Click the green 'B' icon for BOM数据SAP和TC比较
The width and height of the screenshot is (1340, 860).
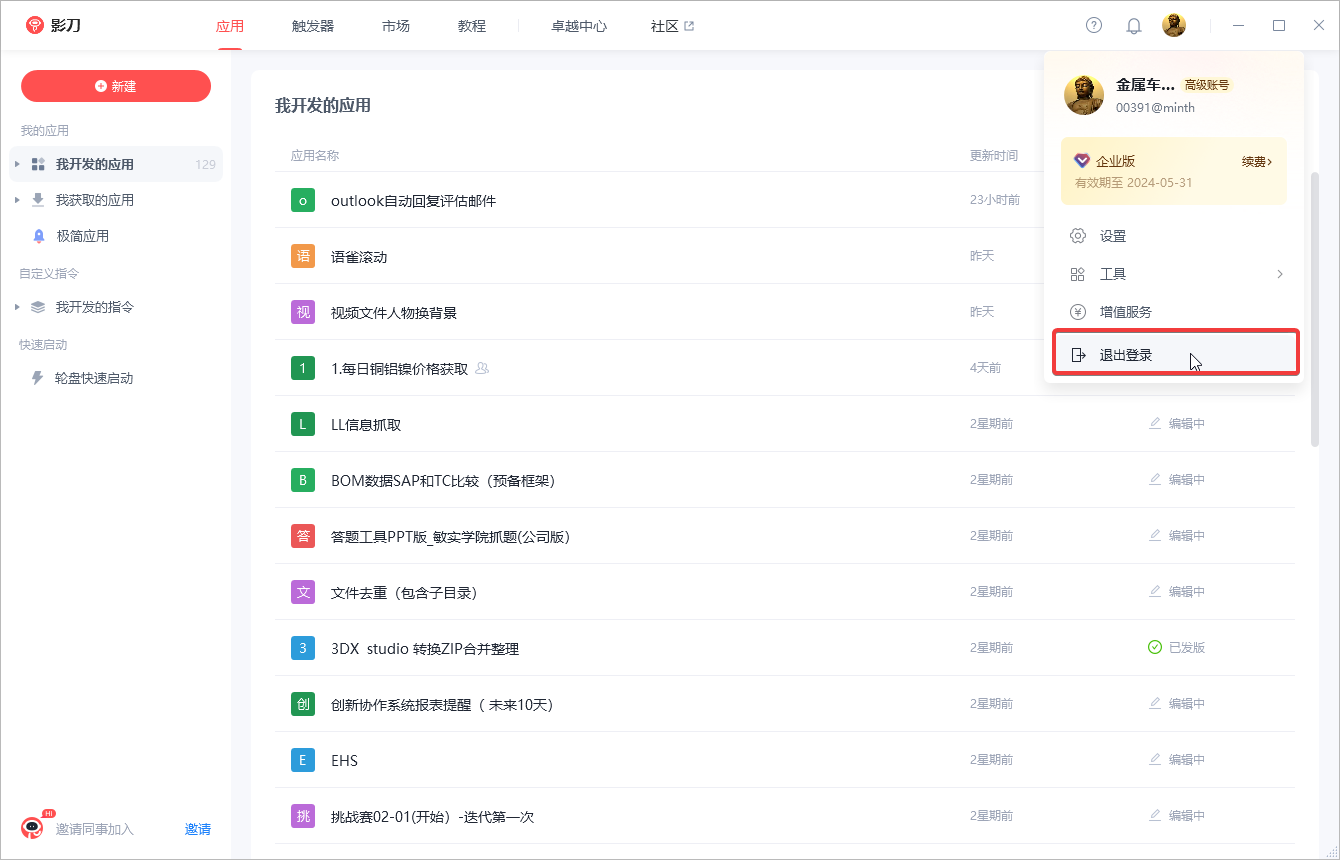303,480
